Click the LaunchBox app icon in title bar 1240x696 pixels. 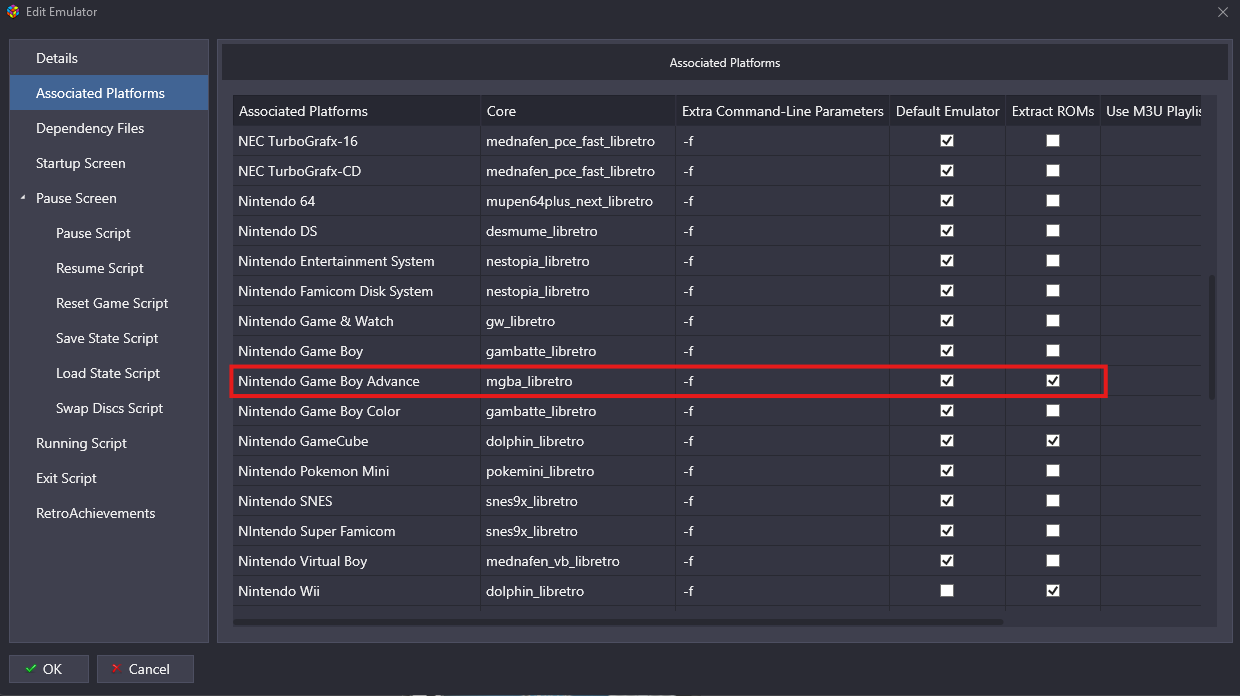click(x=13, y=12)
